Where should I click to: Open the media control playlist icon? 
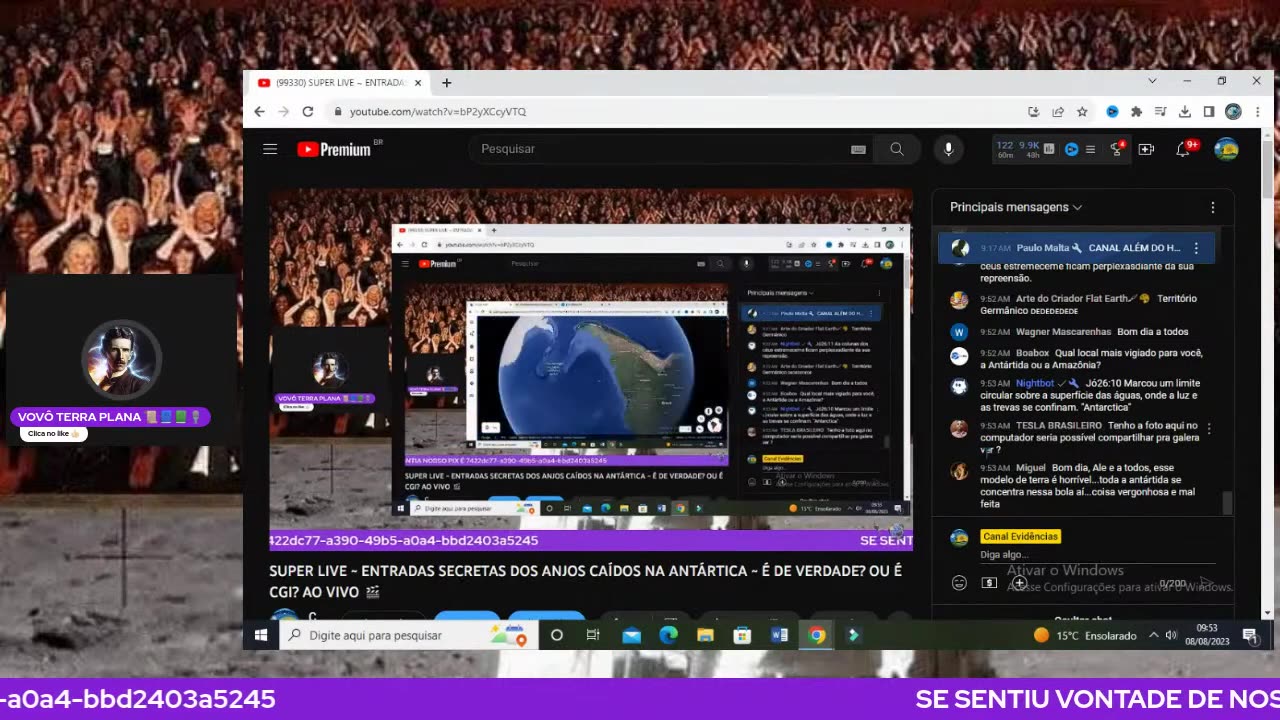[1160, 112]
